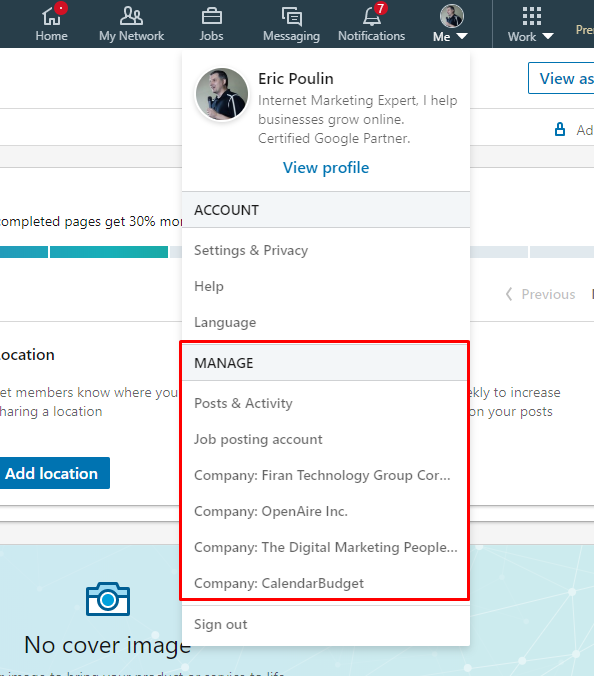Manage Company: Firan Technology Group
The image size is (594, 676).
point(322,475)
